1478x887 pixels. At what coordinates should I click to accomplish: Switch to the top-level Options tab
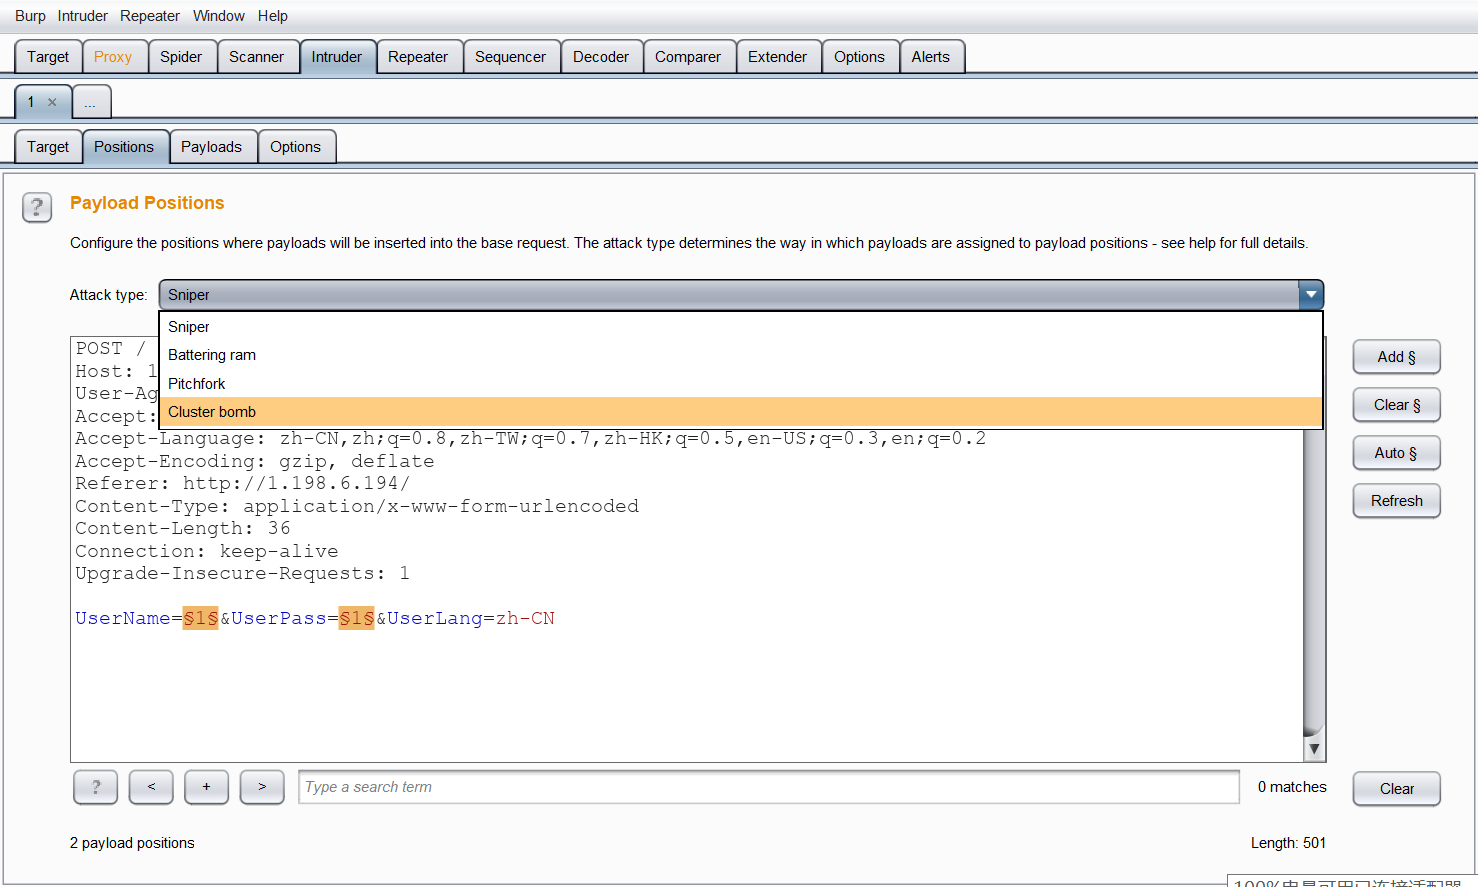click(859, 57)
